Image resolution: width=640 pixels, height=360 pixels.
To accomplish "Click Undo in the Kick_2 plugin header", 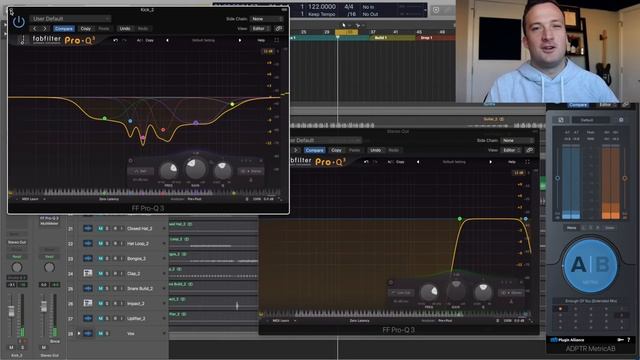I will tap(125, 29).
